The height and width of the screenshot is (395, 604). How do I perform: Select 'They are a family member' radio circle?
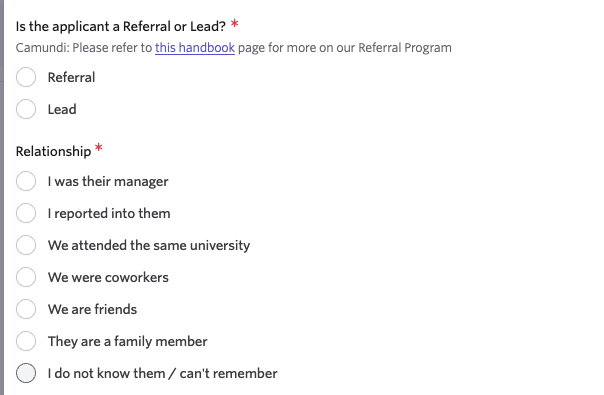pos(26,341)
